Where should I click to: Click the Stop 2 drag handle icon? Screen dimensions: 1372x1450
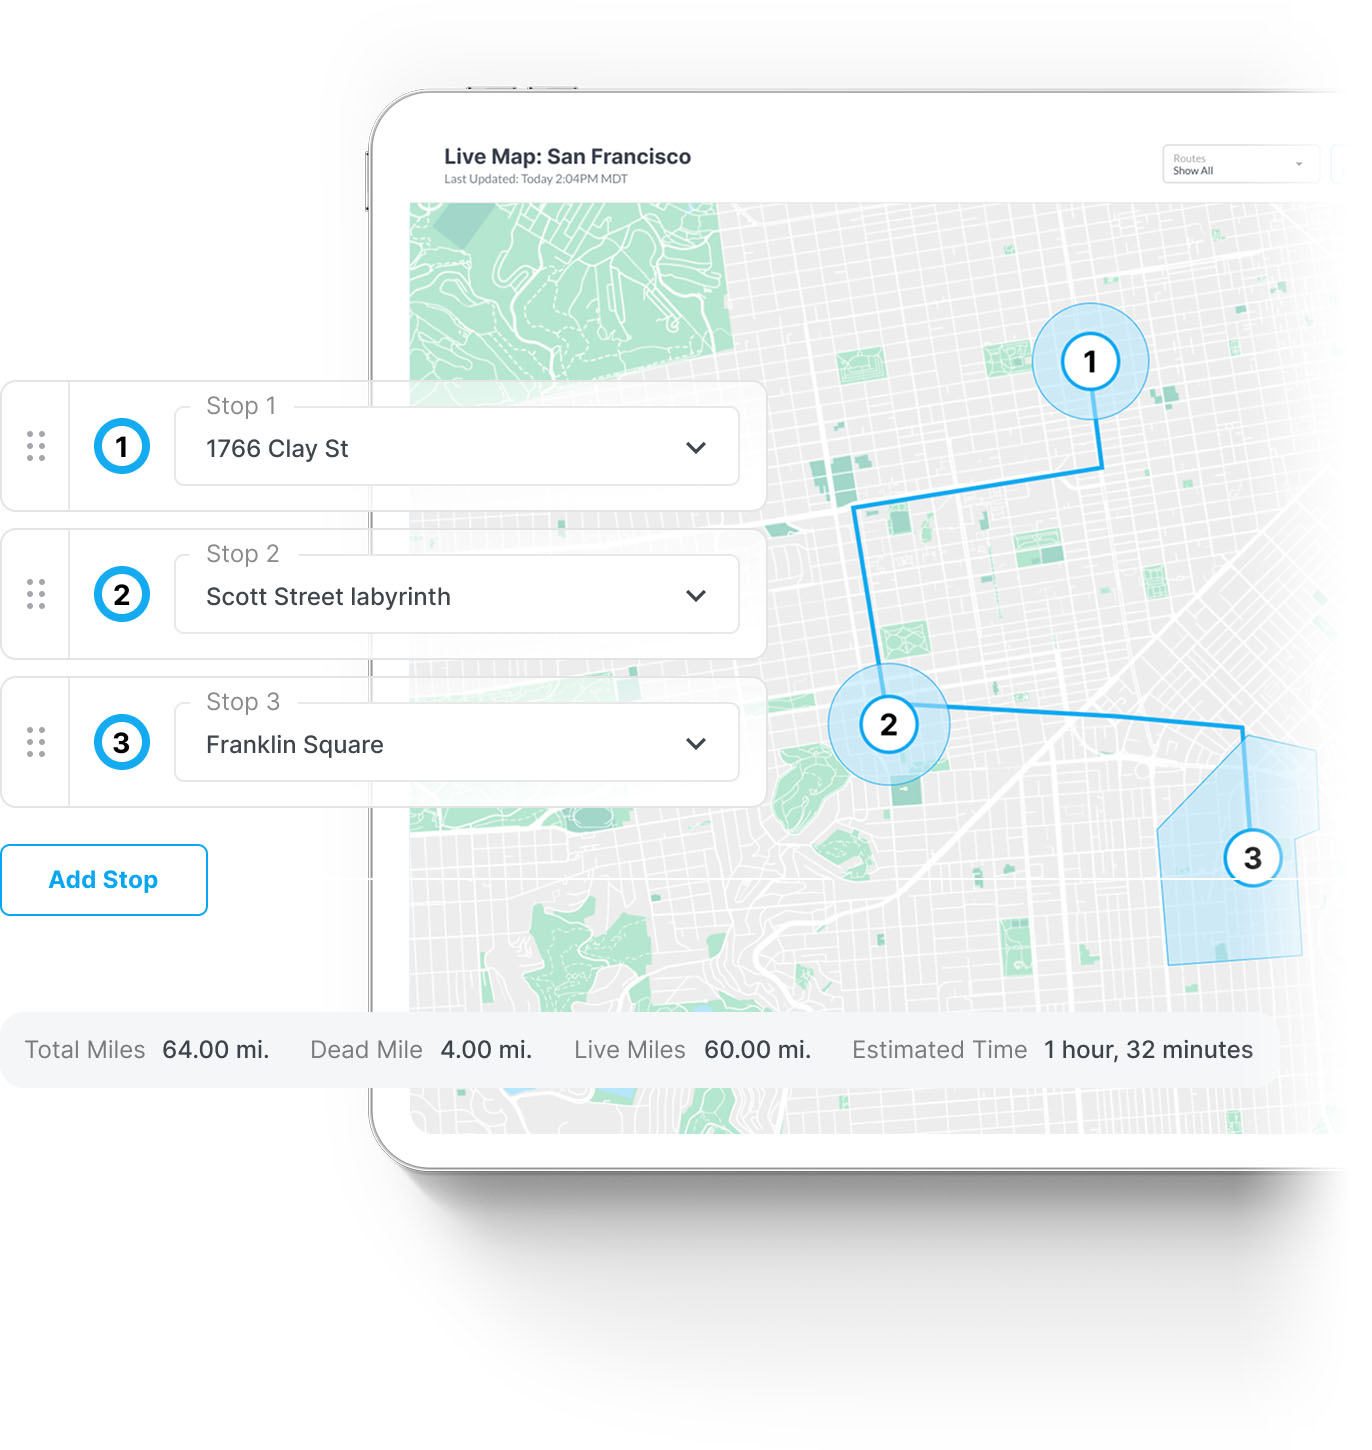36,594
